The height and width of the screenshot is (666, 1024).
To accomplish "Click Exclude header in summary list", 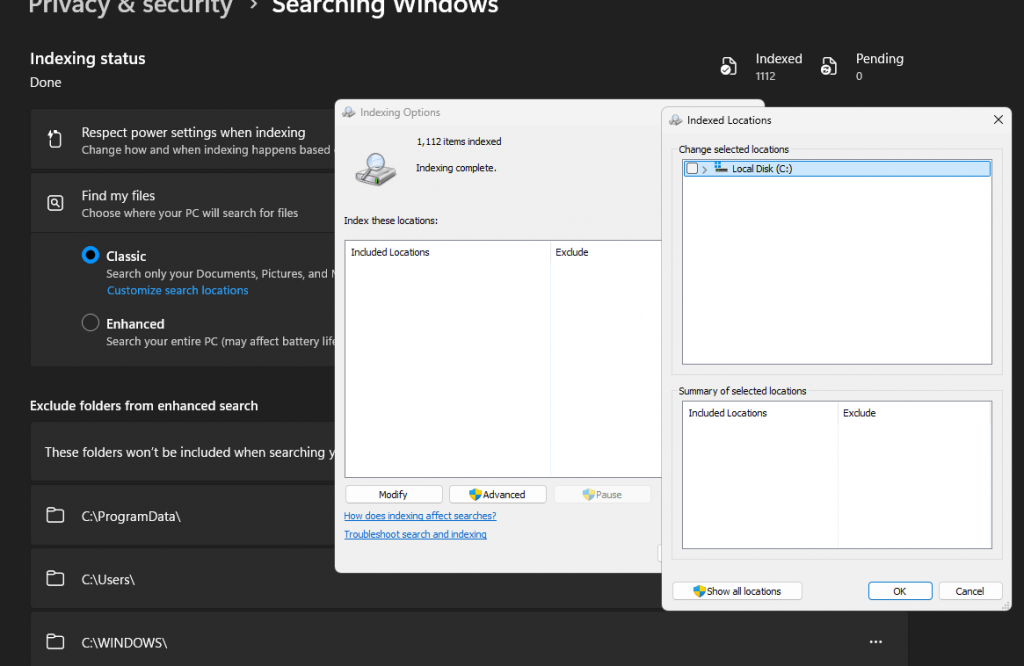I will click(859, 413).
